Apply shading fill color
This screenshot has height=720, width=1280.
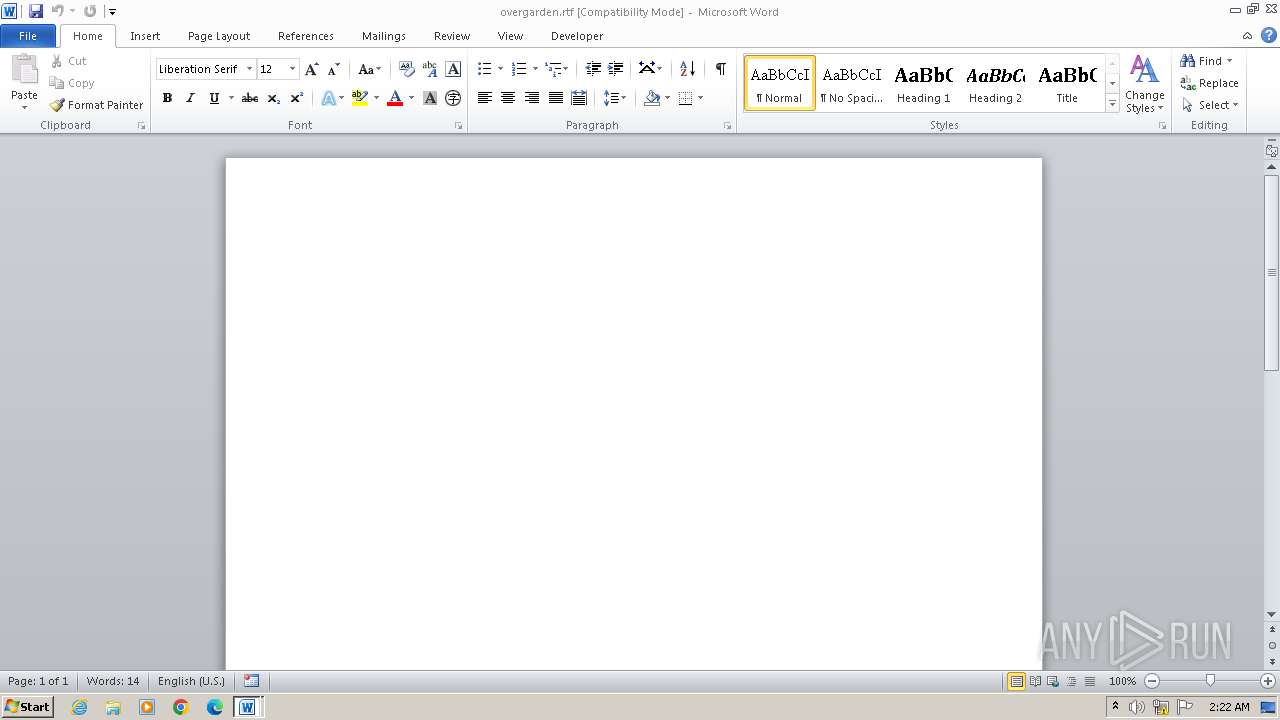(652, 98)
